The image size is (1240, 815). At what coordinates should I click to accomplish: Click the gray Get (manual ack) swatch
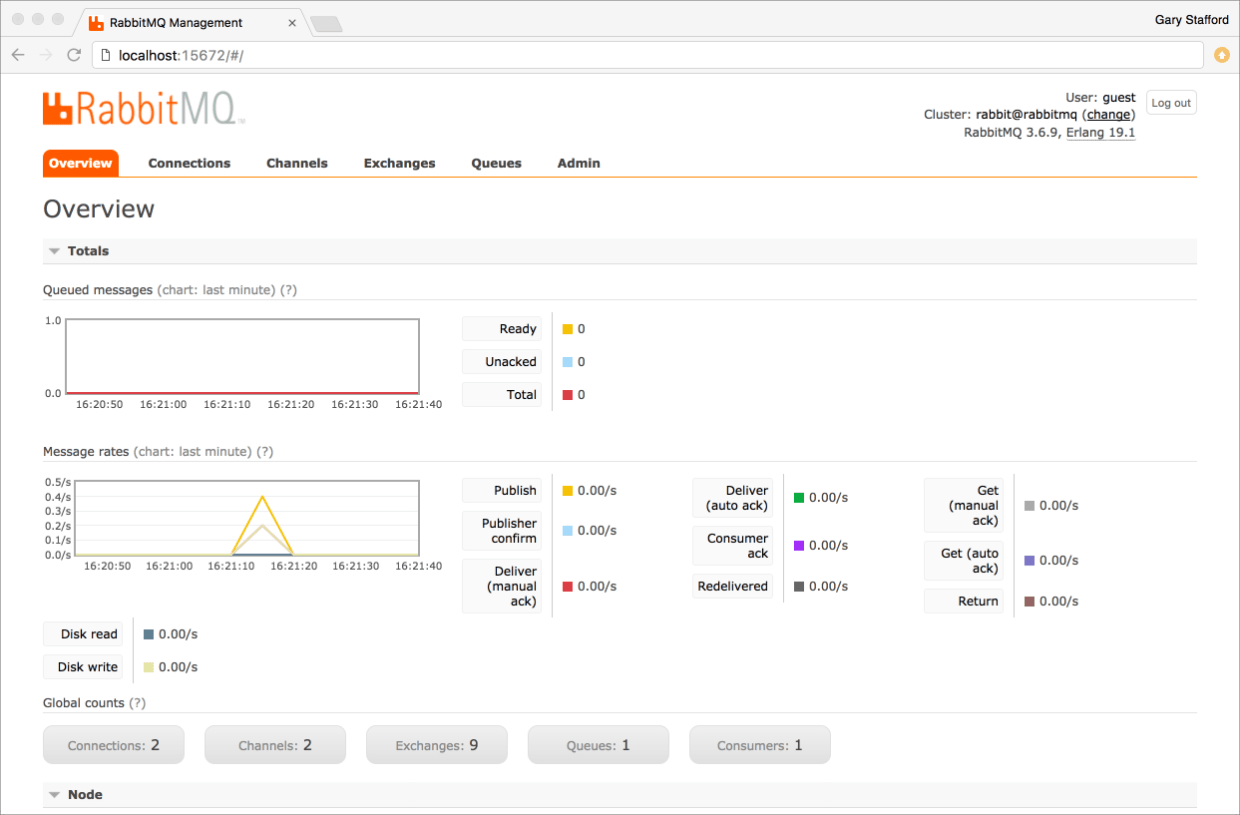(x=1030, y=506)
